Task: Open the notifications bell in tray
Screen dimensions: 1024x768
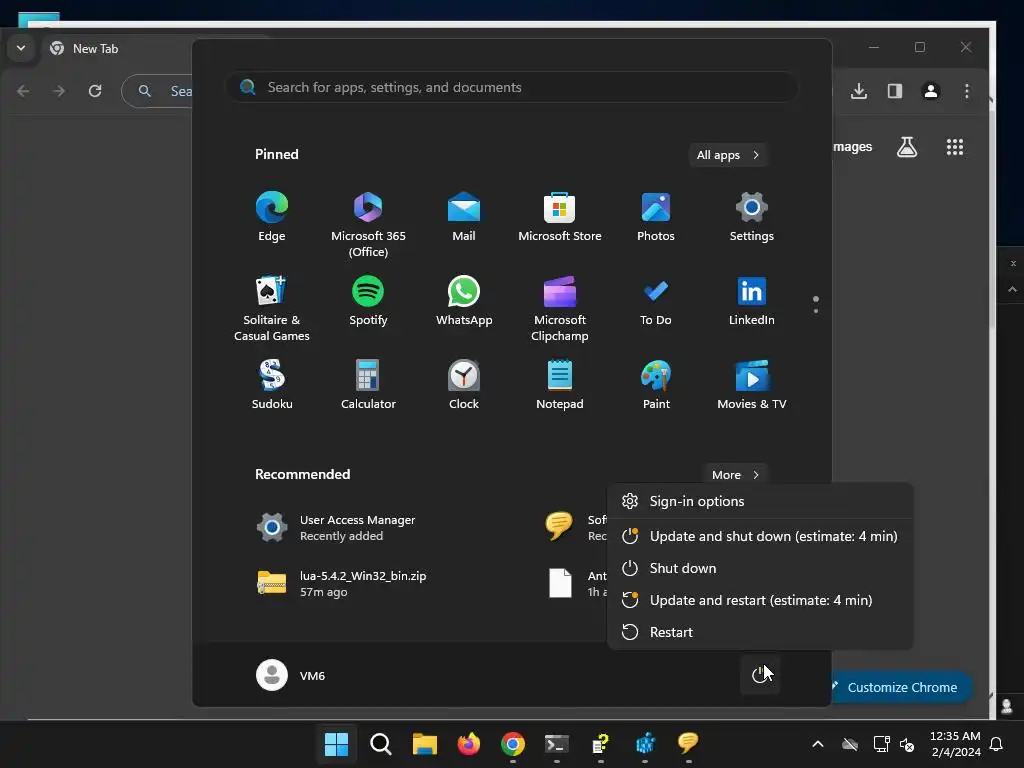Action: pos(997,744)
